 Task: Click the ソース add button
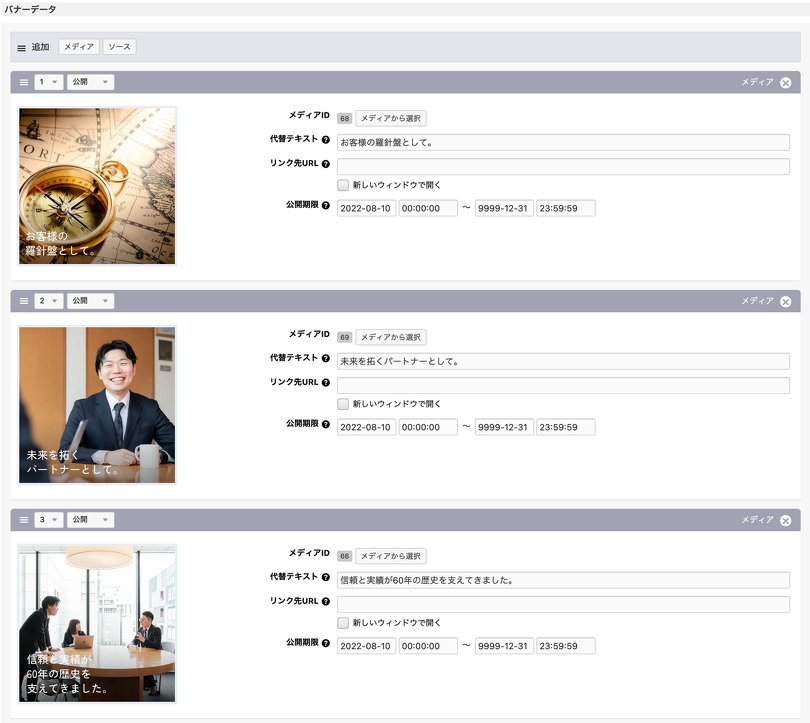tap(119, 47)
